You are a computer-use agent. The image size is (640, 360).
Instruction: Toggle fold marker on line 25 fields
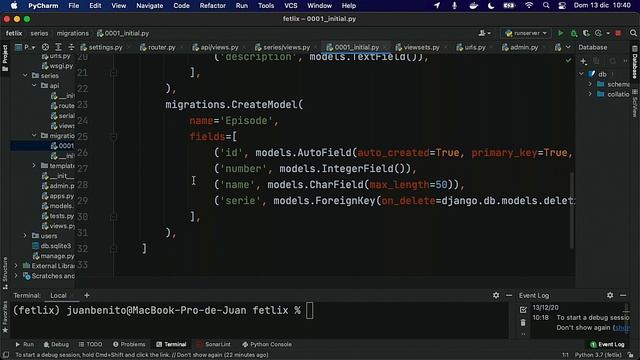click(x=114, y=137)
